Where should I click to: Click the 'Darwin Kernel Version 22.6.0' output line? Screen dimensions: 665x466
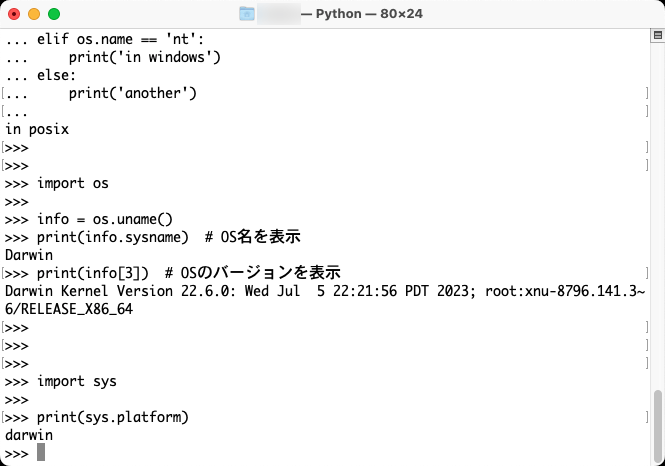(325, 291)
